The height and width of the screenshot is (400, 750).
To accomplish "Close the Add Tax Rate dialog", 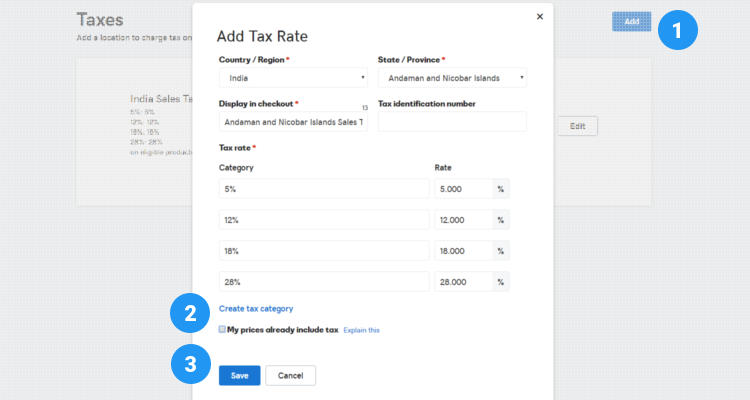I will pos(540,17).
